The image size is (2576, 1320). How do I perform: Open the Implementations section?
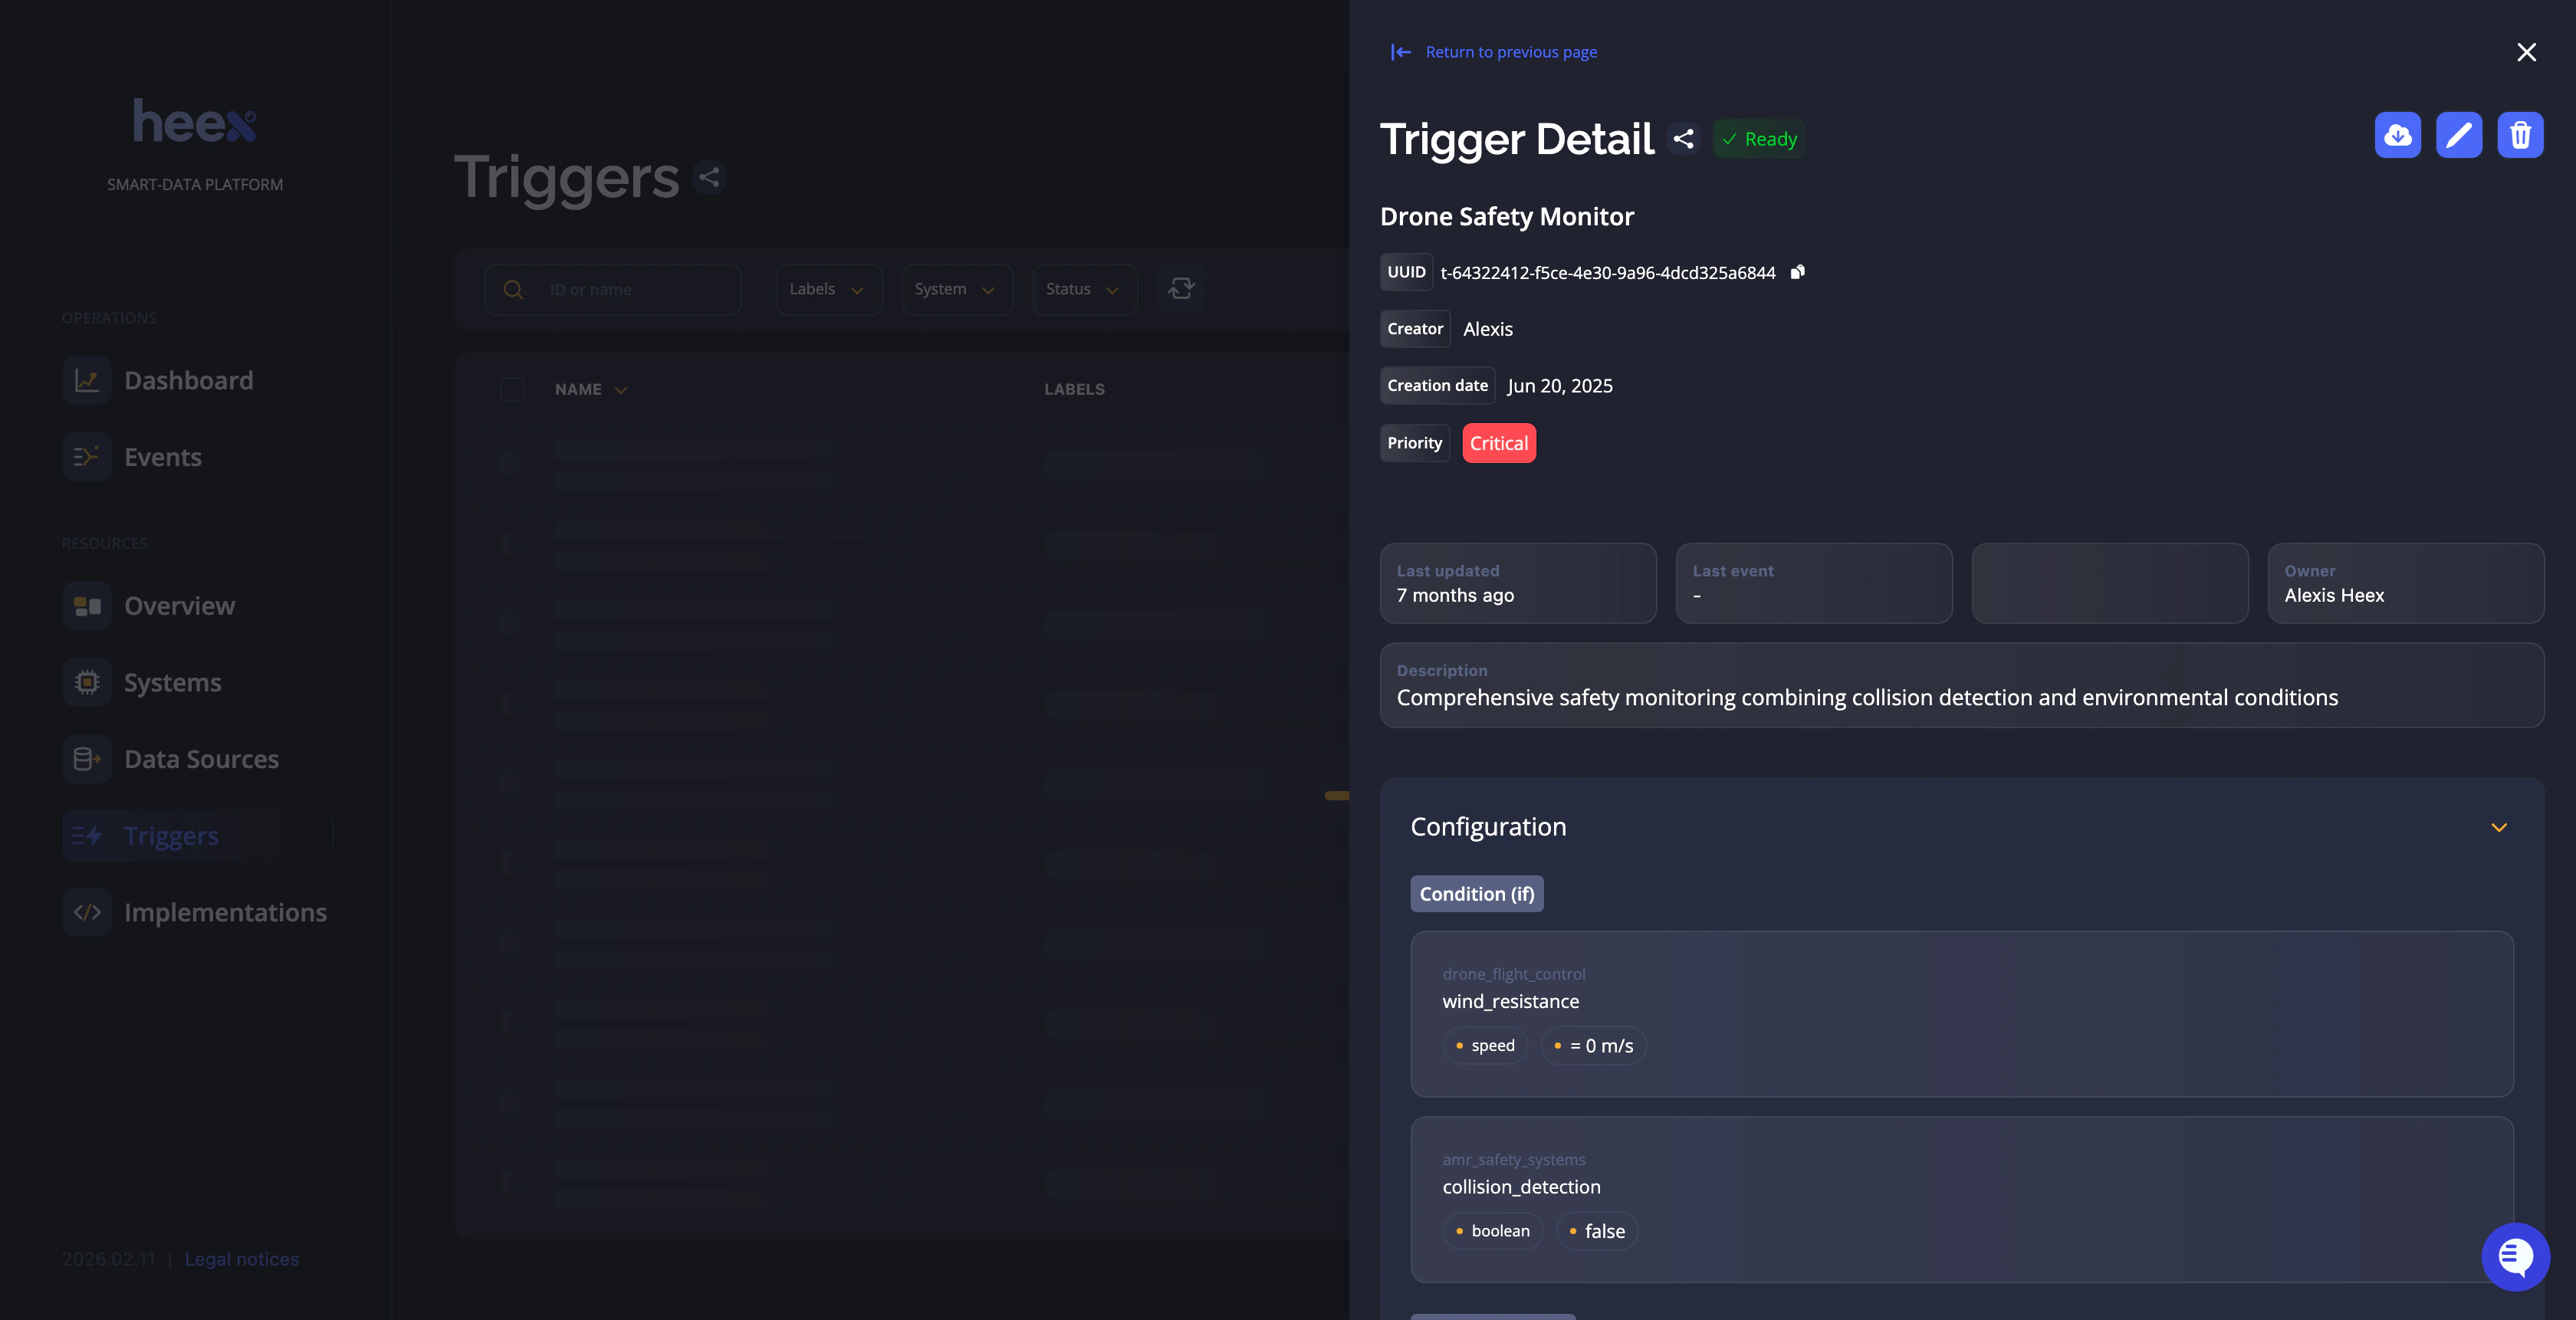click(225, 912)
